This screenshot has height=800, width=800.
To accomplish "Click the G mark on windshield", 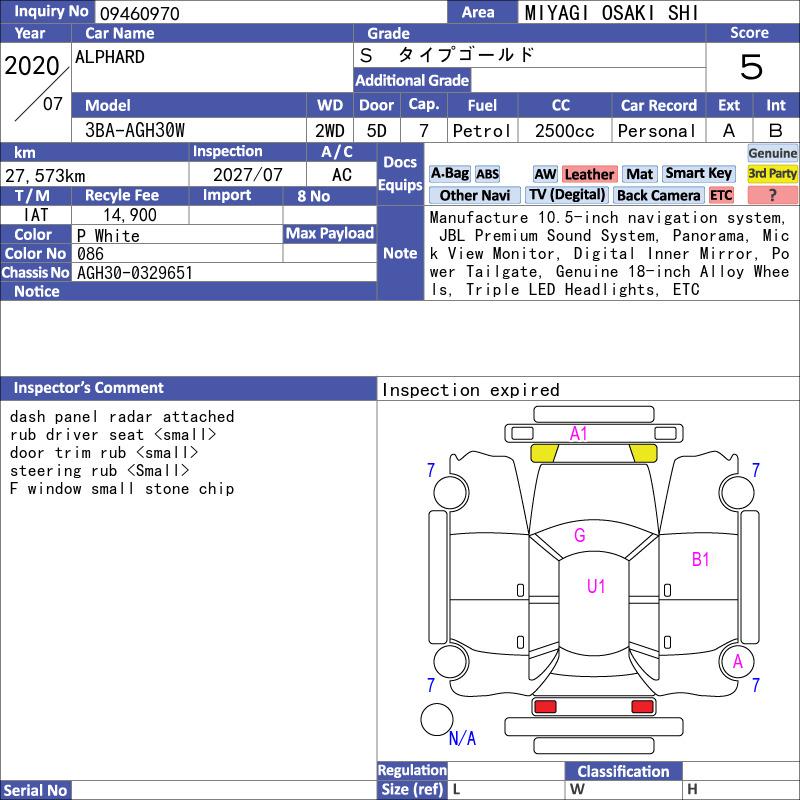I will 580,535.
